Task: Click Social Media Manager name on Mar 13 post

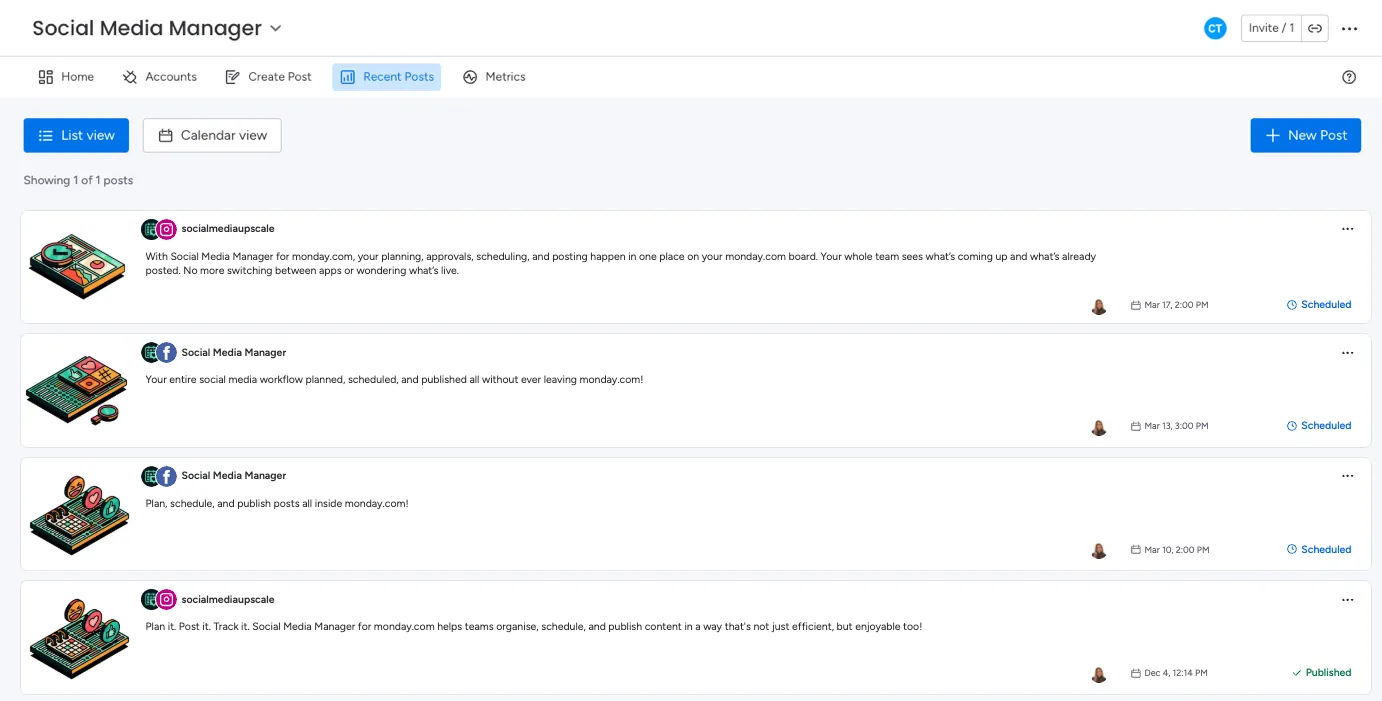Action: [x=234, y=353]
